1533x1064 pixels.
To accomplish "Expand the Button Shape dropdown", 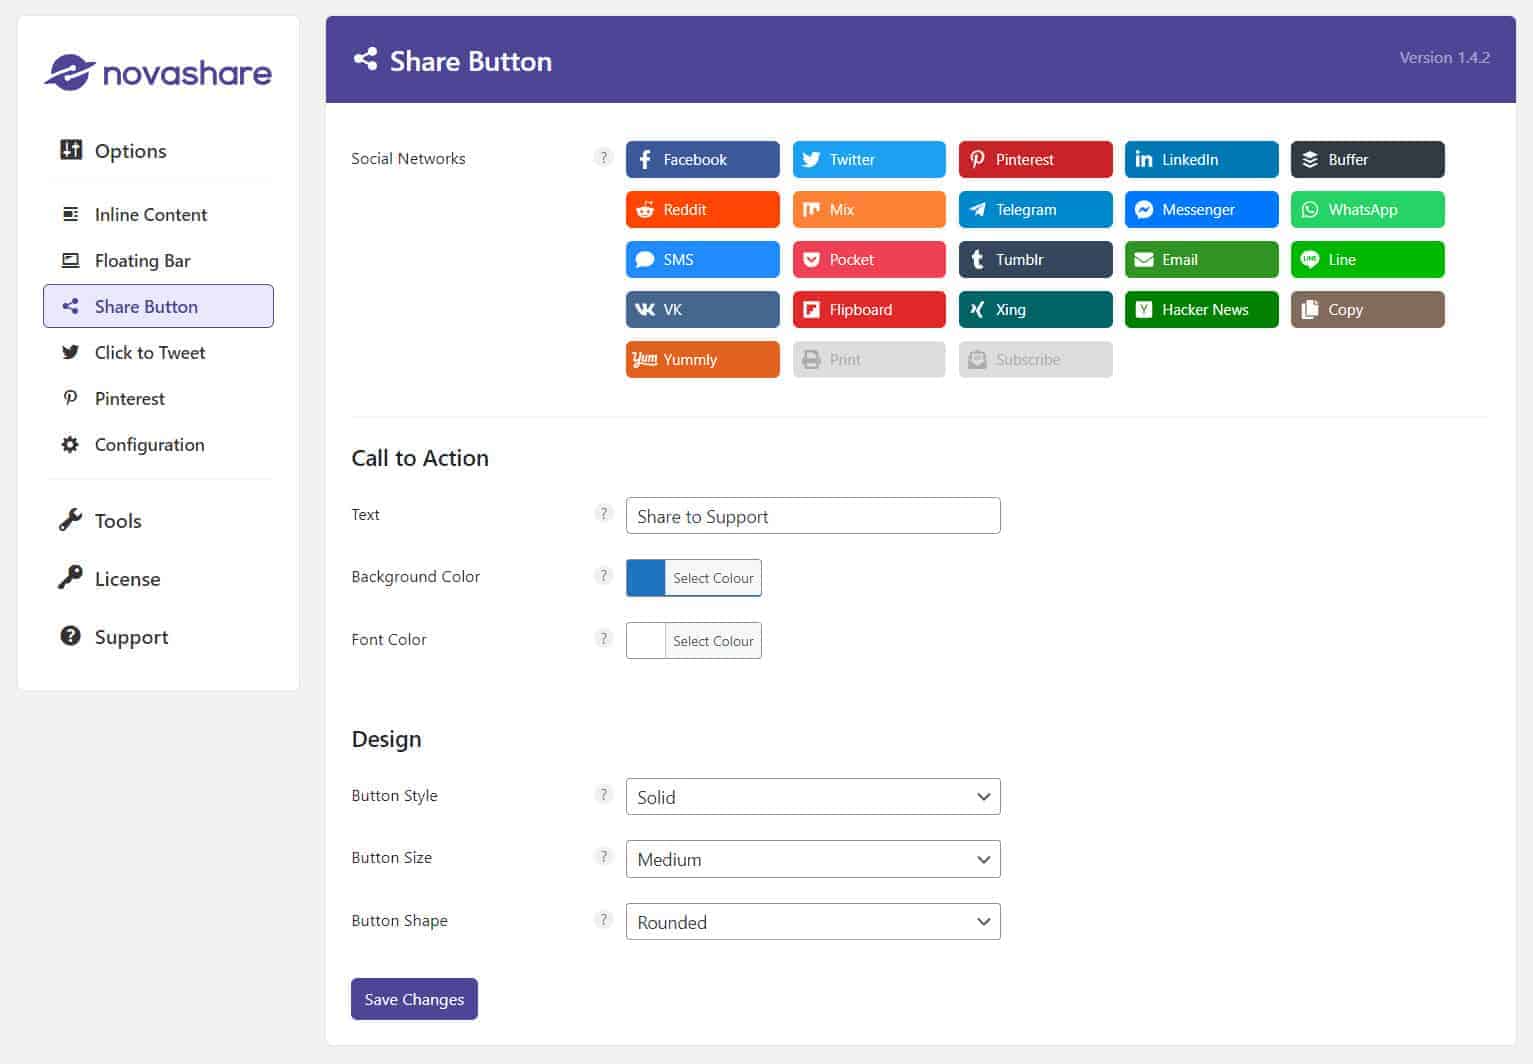I will click(812, 921).
